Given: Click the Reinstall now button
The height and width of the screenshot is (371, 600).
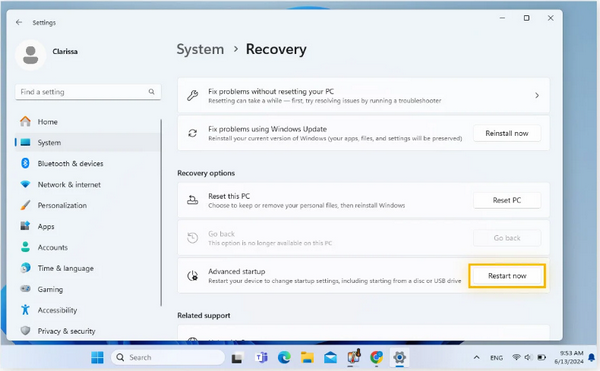Looking at the screenshot, I should [507, 133].
